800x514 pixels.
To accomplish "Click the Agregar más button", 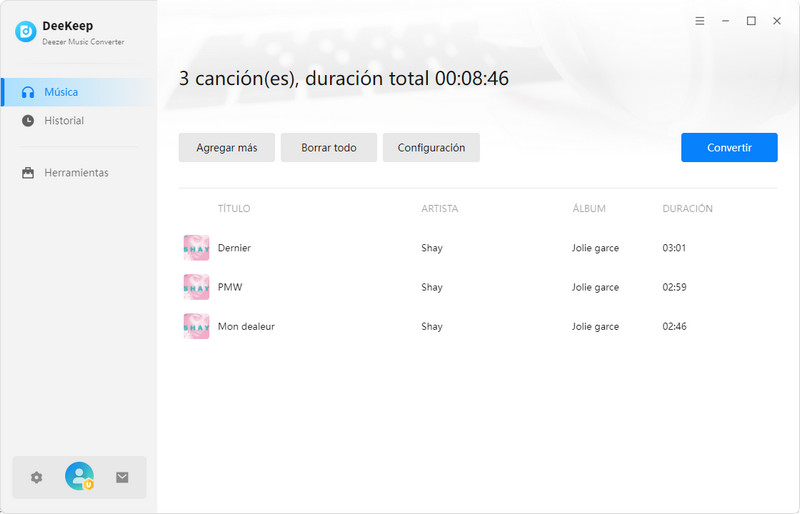I will click(x=227, y=148).
